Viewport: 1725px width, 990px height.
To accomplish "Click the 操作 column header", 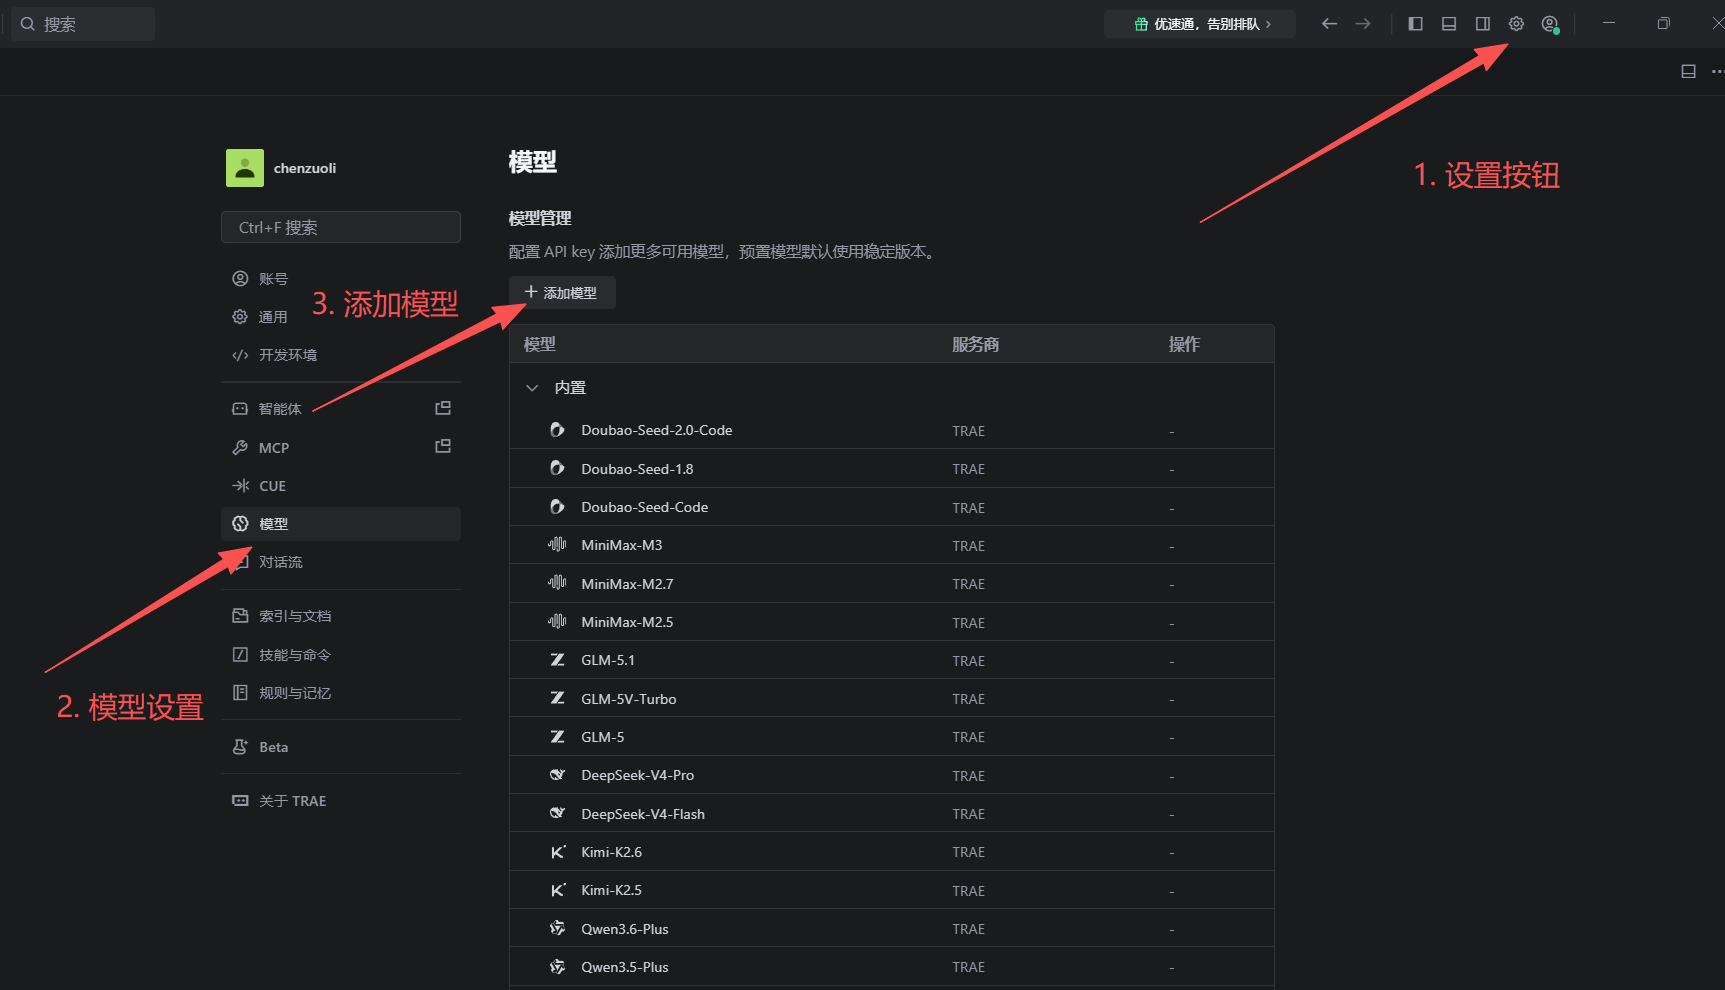I will [x=1185, y=344].
